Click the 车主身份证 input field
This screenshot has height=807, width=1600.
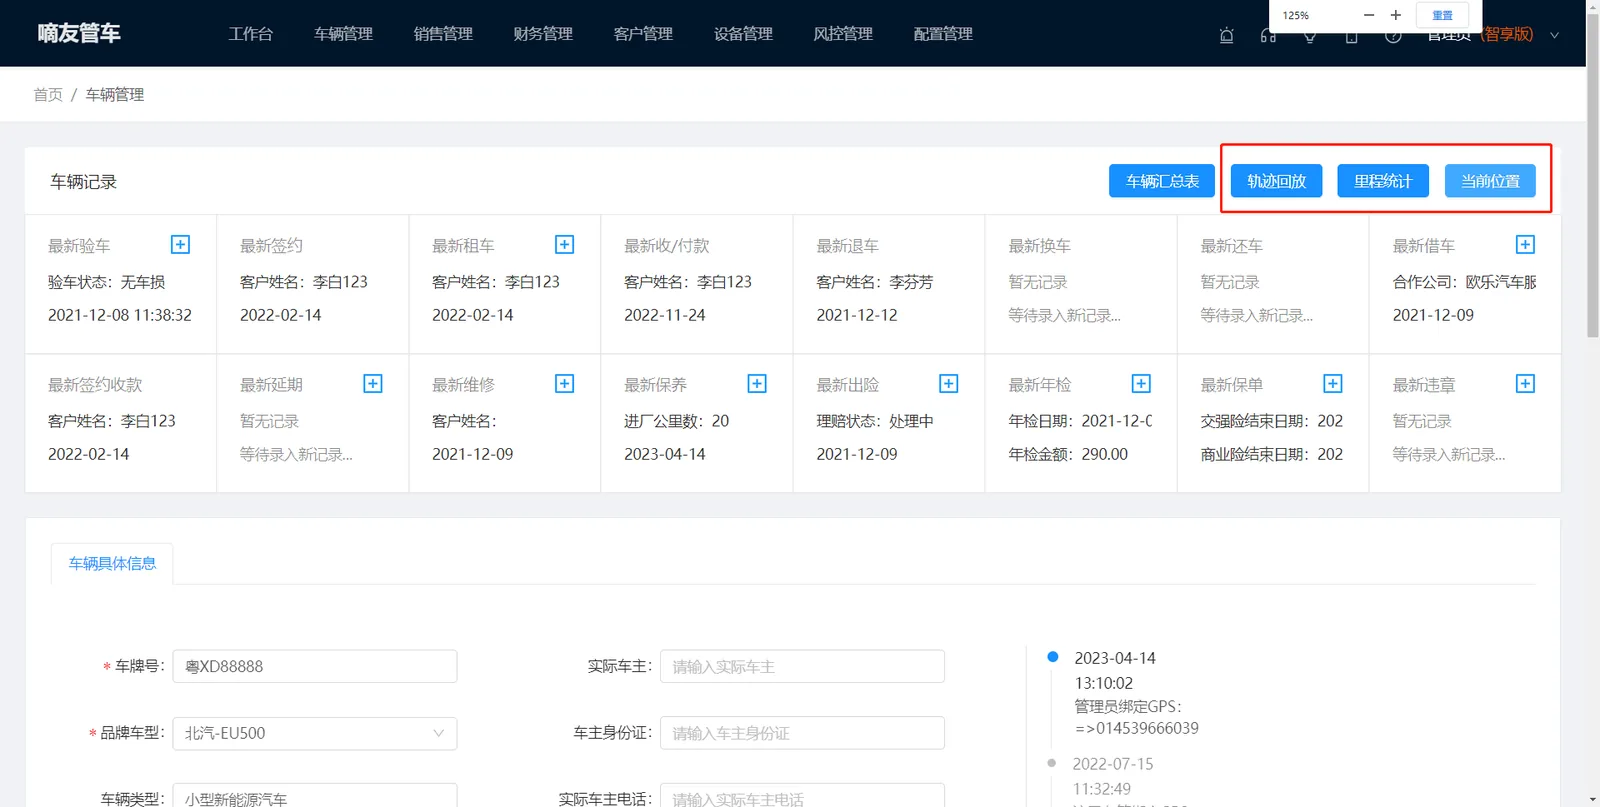click(x=802, y=733)
